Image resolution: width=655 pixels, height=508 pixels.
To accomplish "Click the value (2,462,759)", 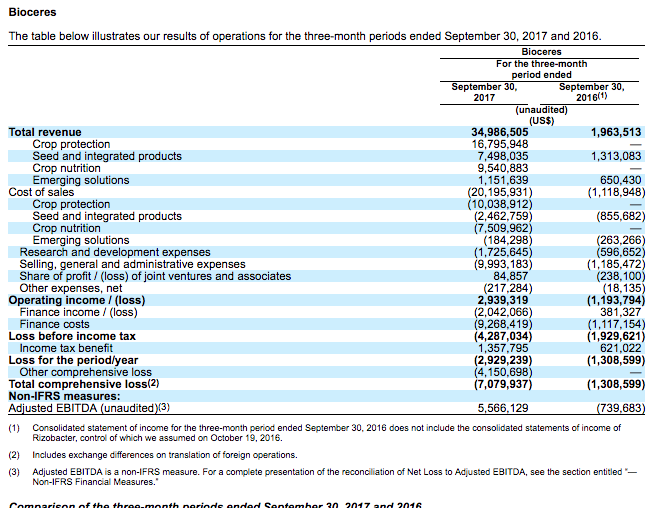I will (x=503, y=216).
